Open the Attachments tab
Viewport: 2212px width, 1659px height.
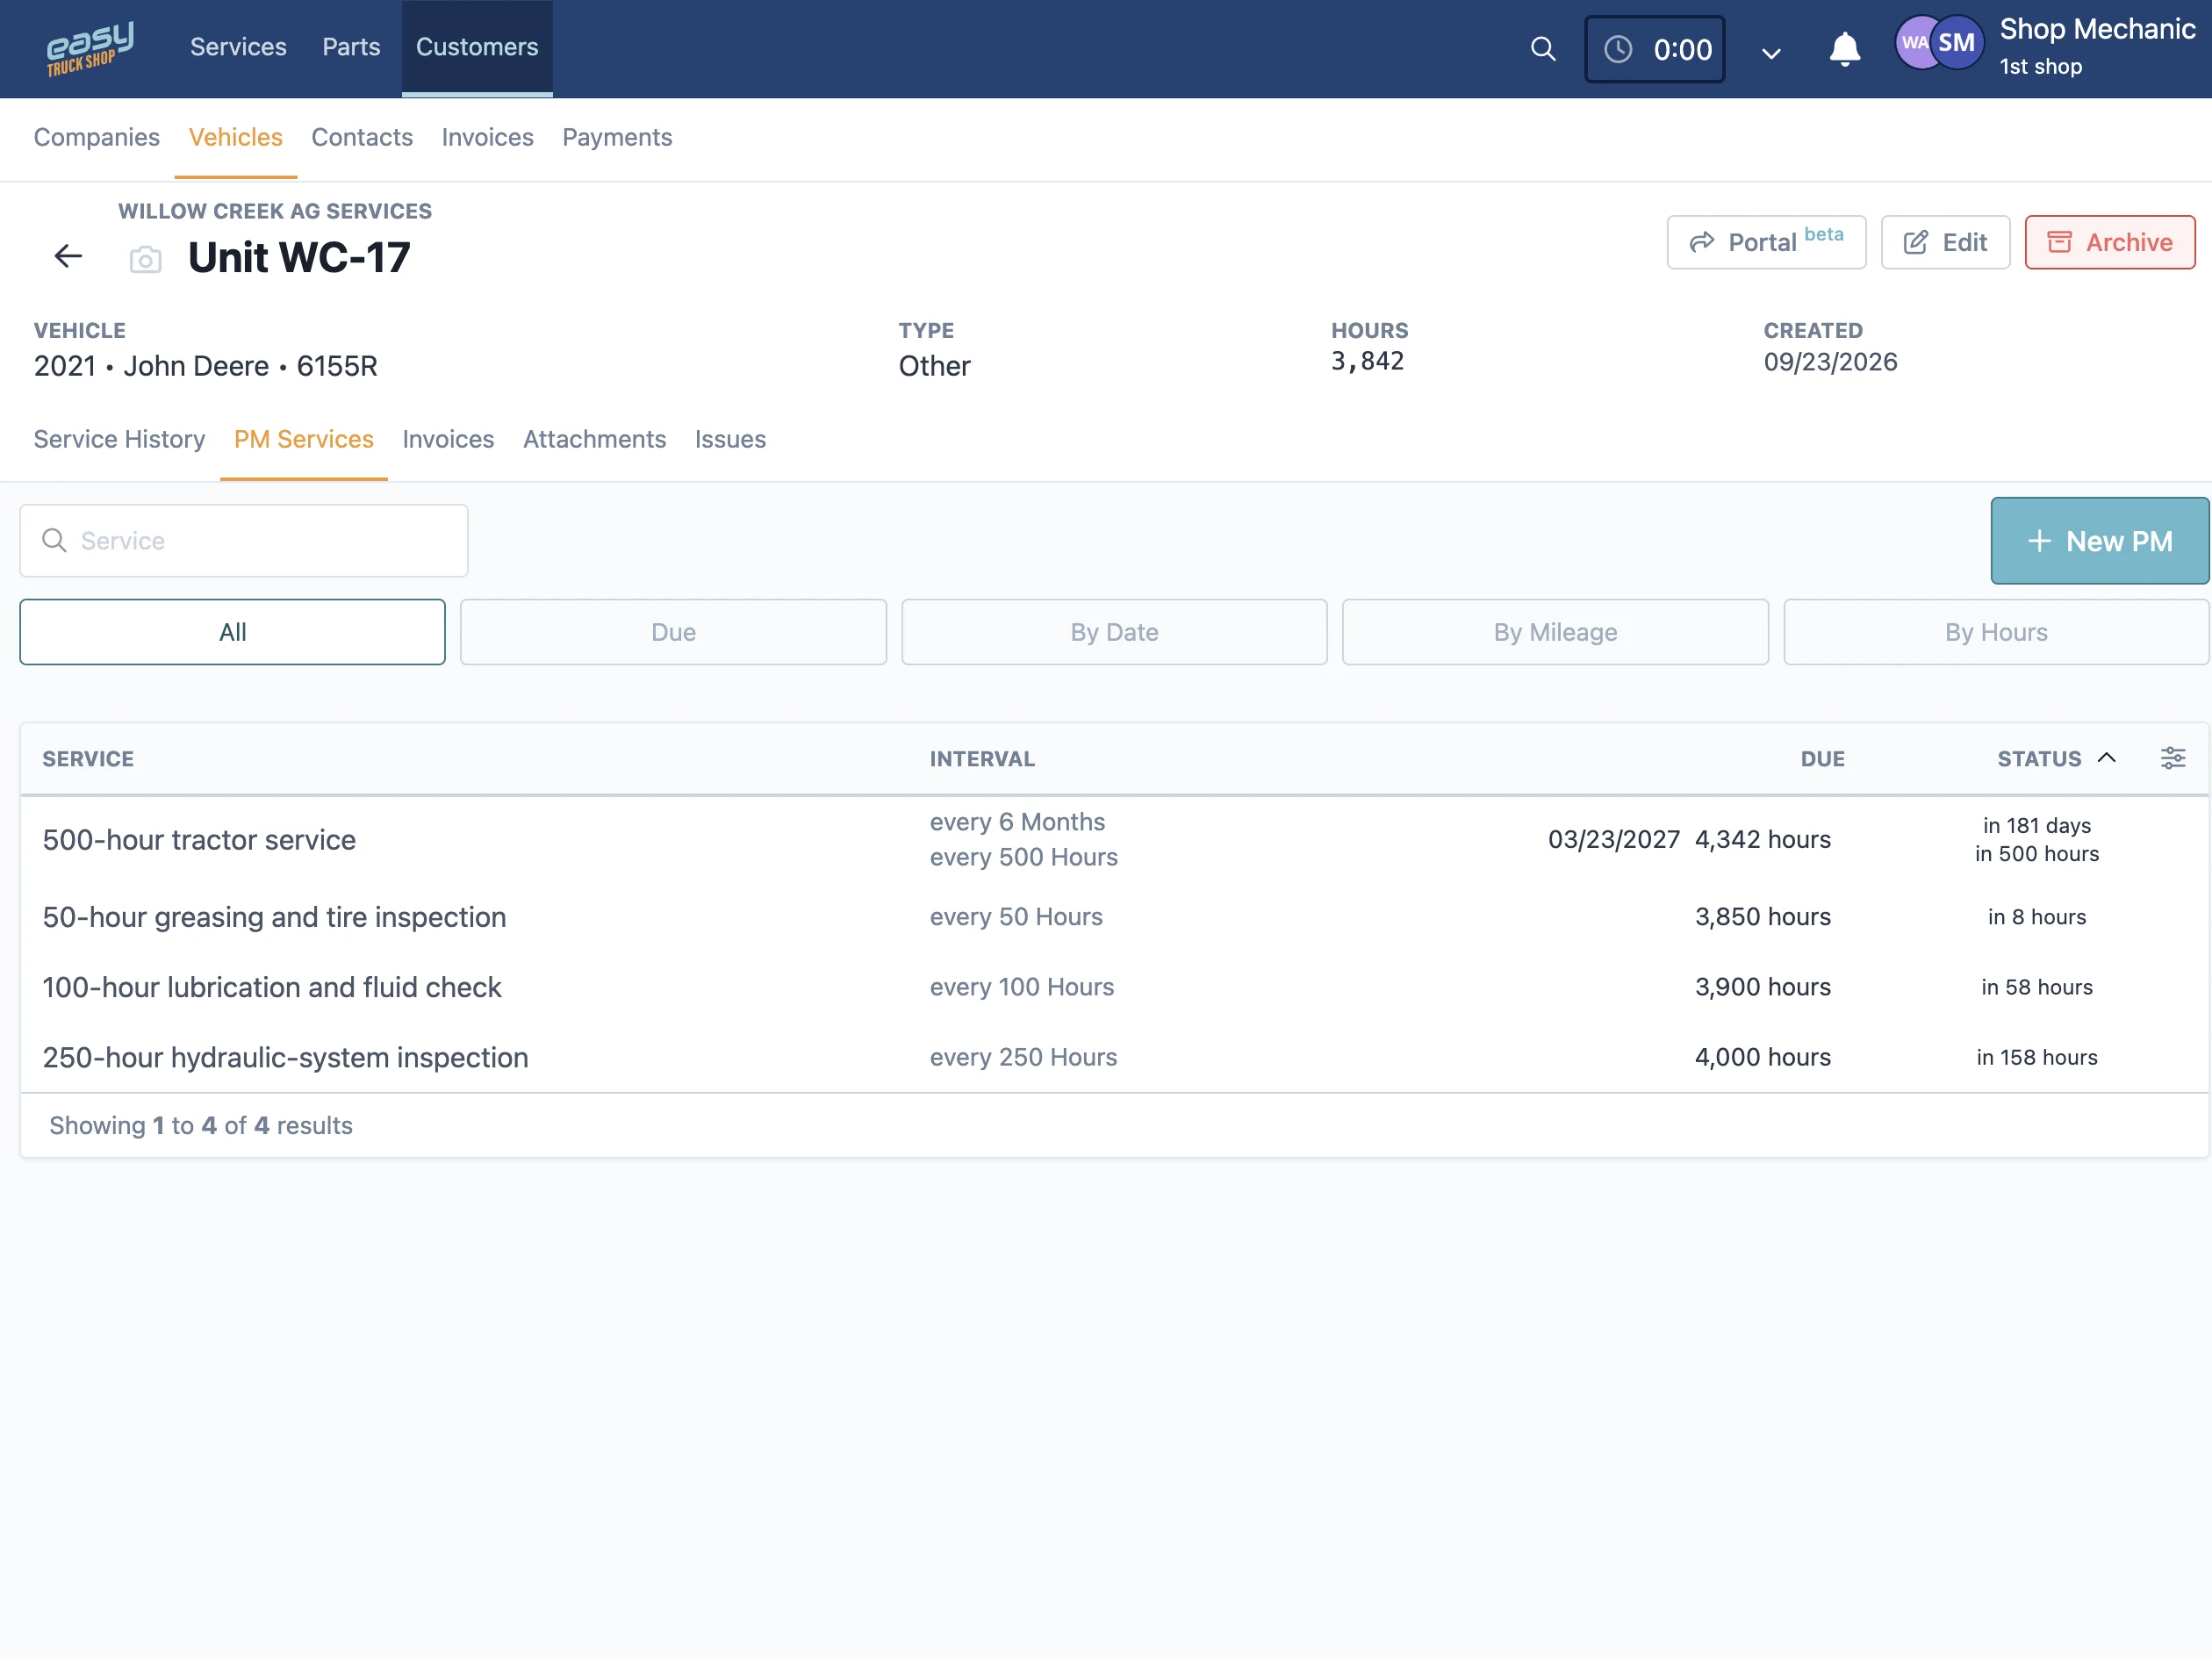[595, 439]
